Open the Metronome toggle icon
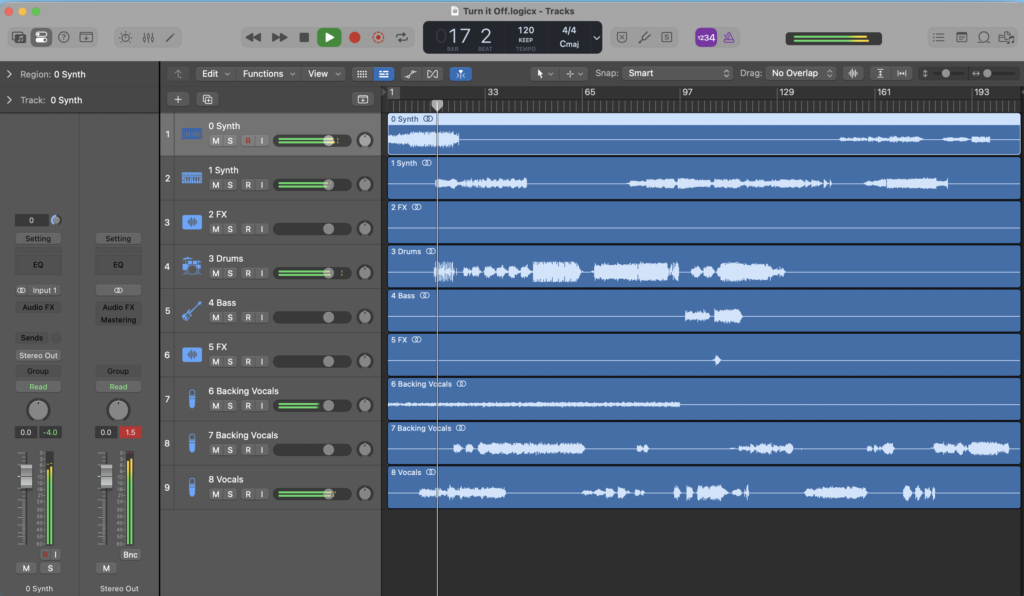The width and height of the screenshot is (1024, 596). 728,36
